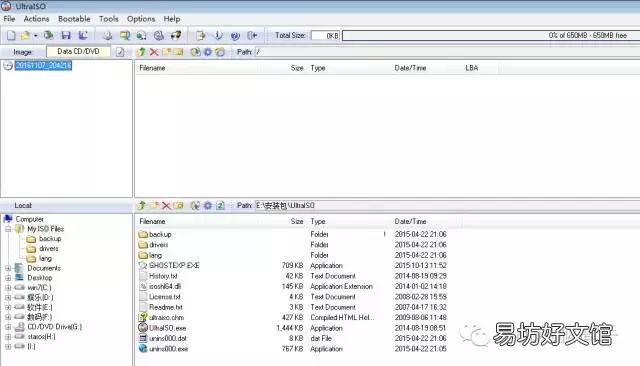The width and height of the screenshot is (640, 366).
Task: Select the 数码(F:) drive in the tree
Action: 40,317
